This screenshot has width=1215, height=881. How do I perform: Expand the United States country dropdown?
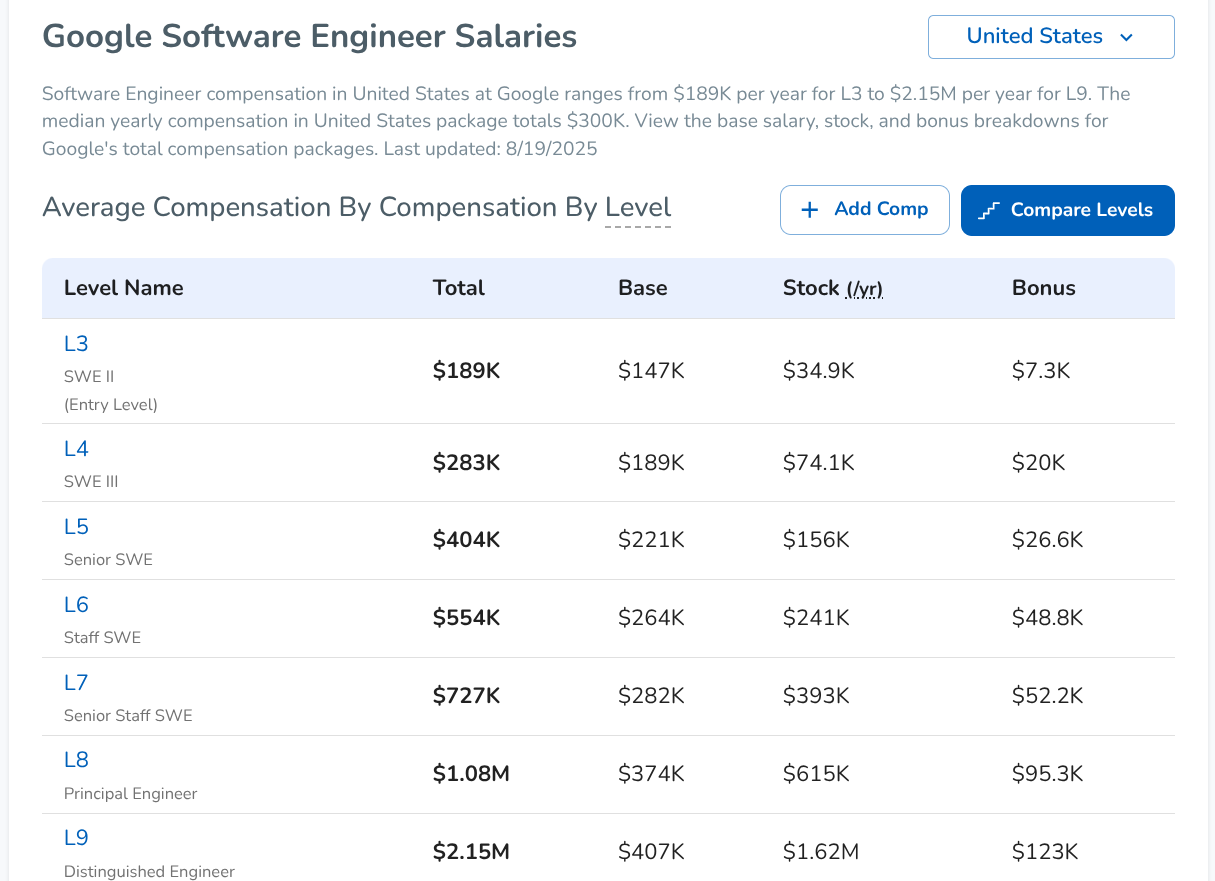[1050, 37]
